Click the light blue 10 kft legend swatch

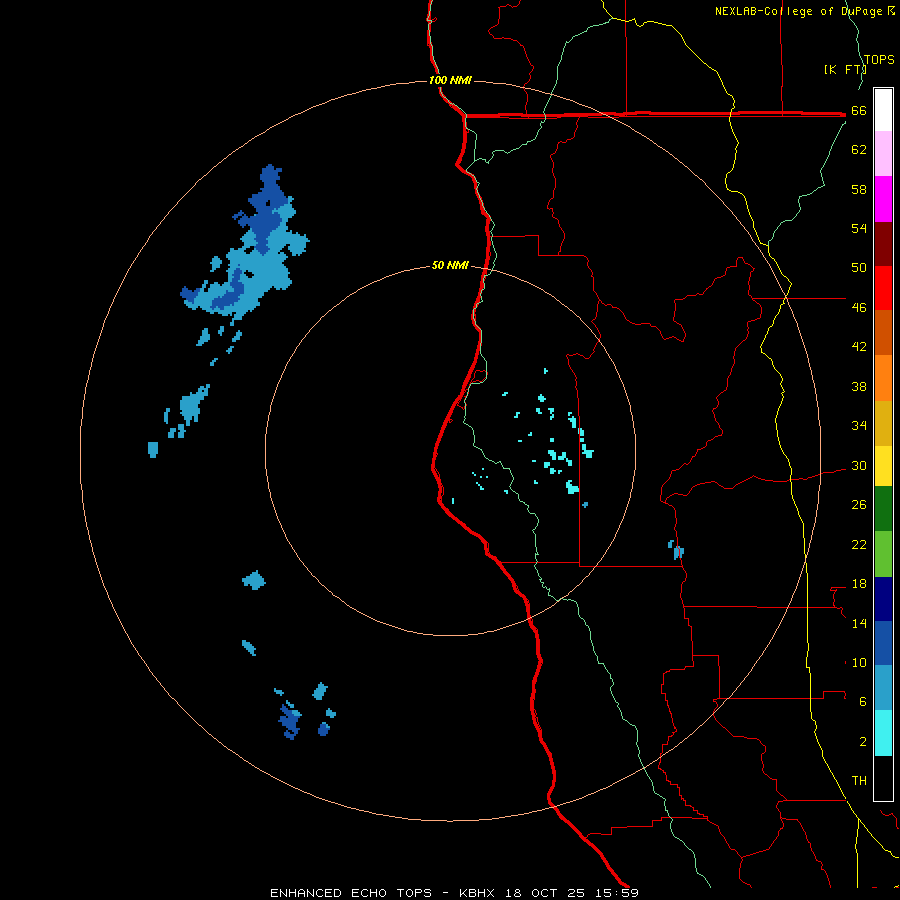point(883,688)
